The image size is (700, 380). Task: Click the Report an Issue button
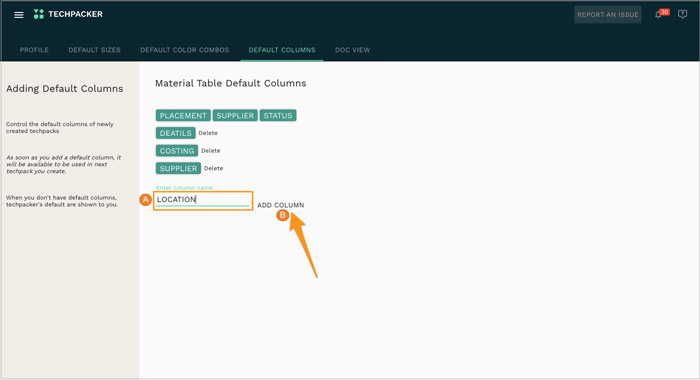pos(608,15)
